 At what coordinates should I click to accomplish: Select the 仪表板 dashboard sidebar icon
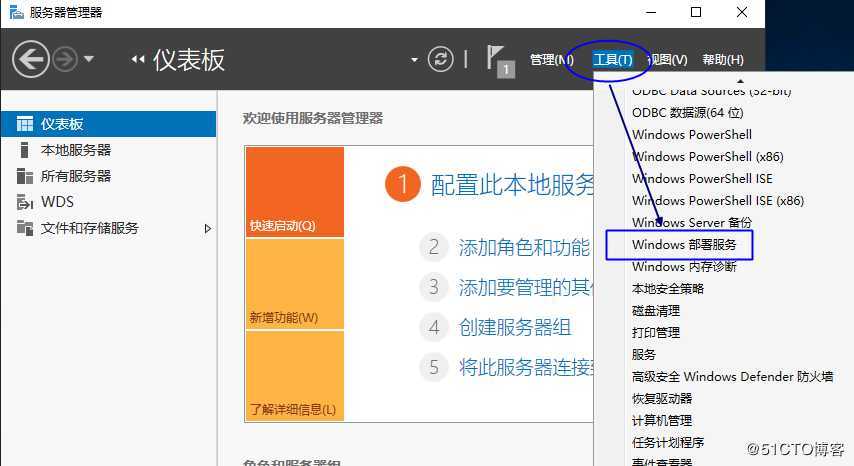click(x=25, y=124)
